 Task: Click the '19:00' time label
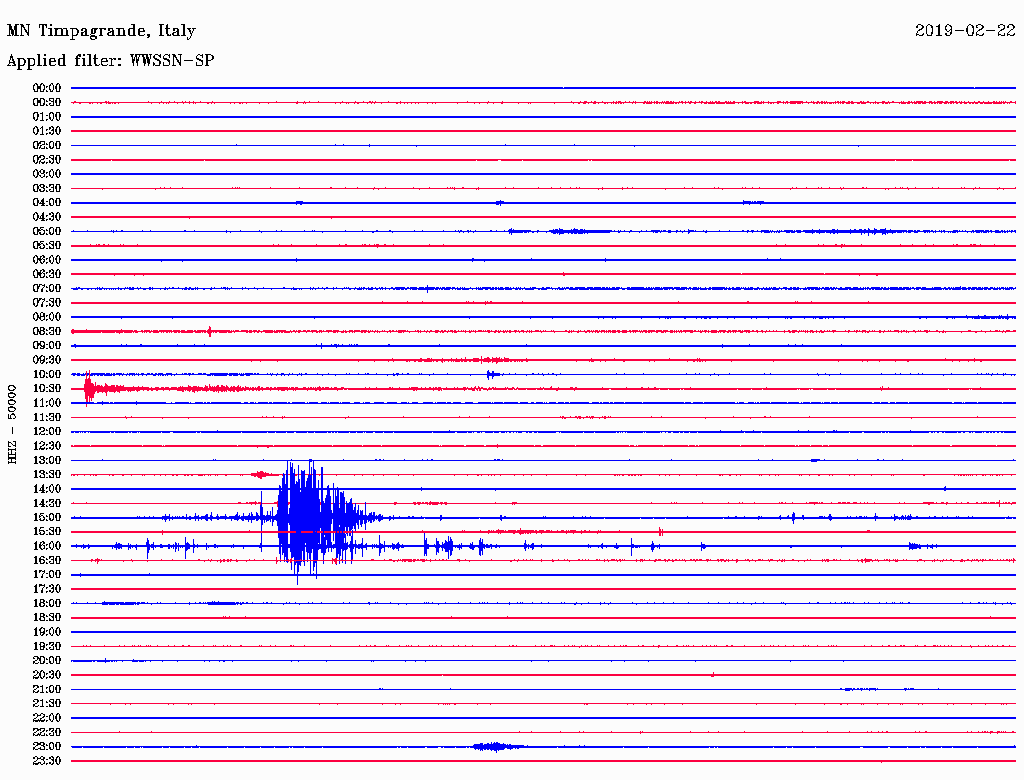coord(46,632)
